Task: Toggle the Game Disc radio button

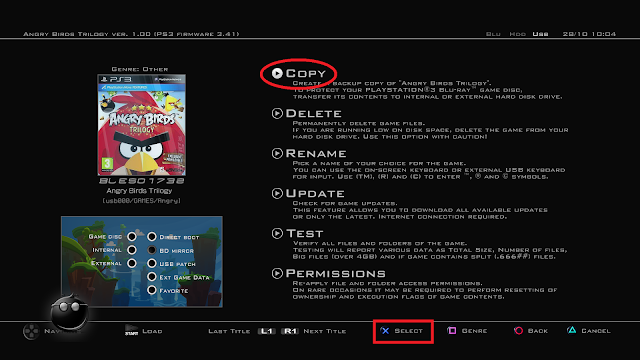Action: (x=132, y=237)
